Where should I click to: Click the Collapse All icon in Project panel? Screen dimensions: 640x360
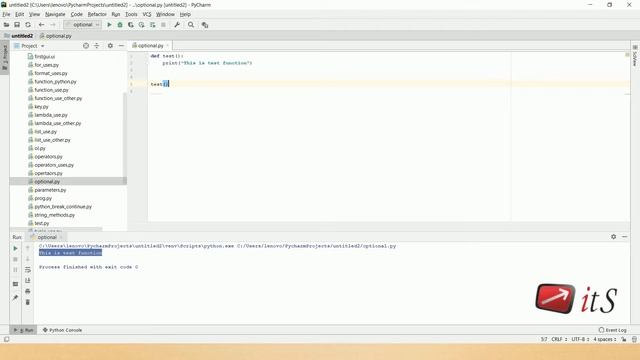[x=97, y=46]
